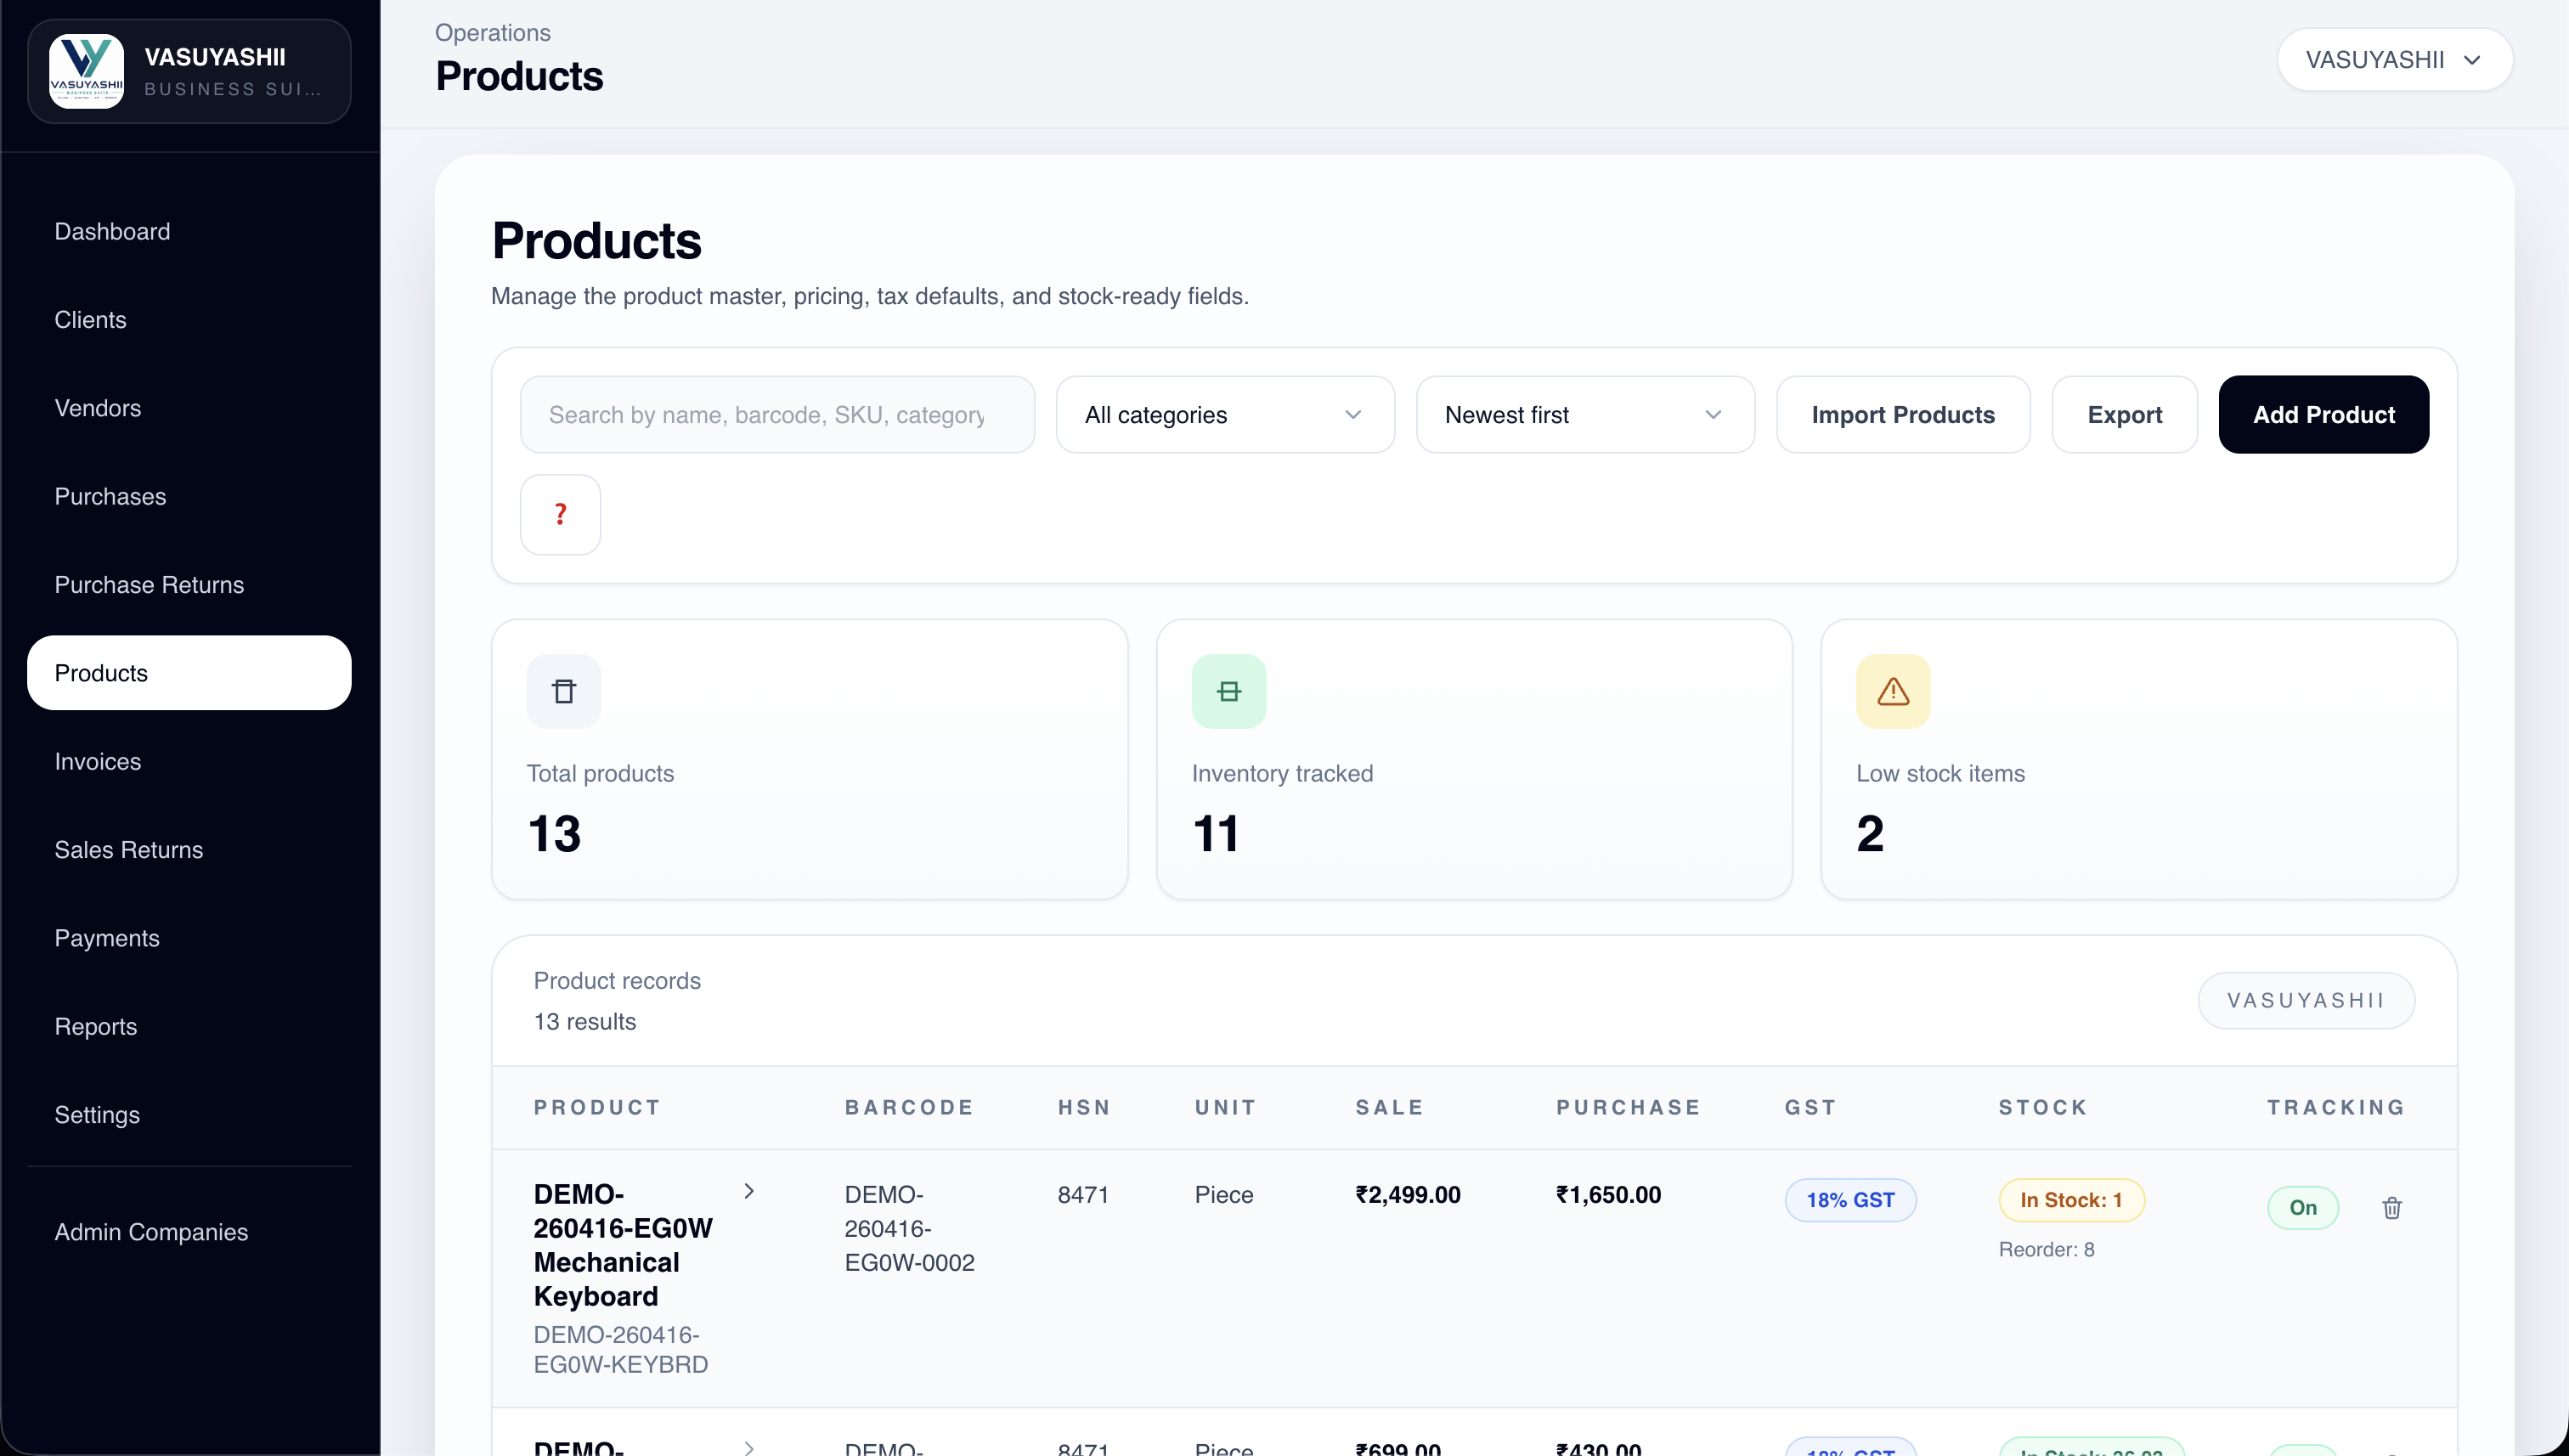
Task: Click the 13 results text
Action: click(584, 1021)
